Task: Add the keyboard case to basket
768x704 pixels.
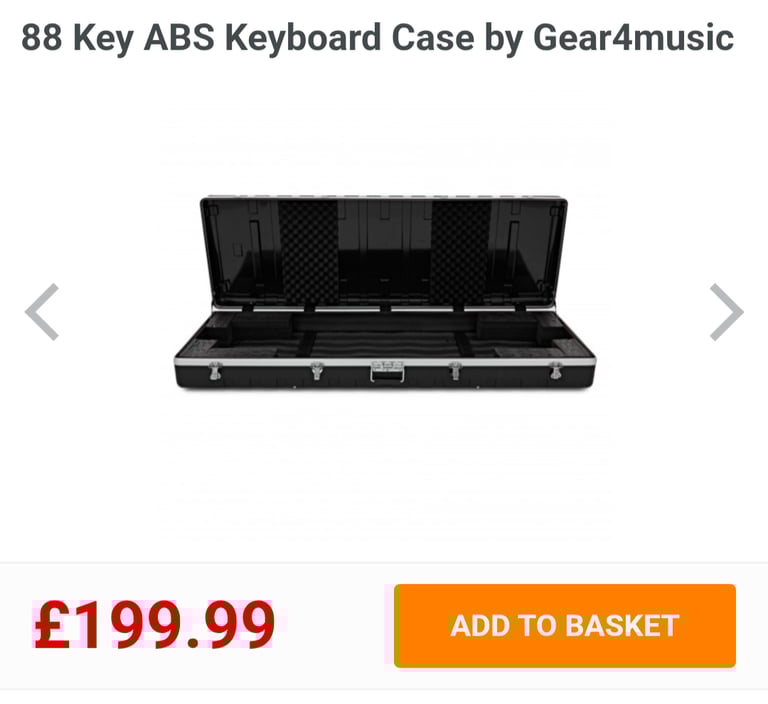Action: (x=565, y=626)
